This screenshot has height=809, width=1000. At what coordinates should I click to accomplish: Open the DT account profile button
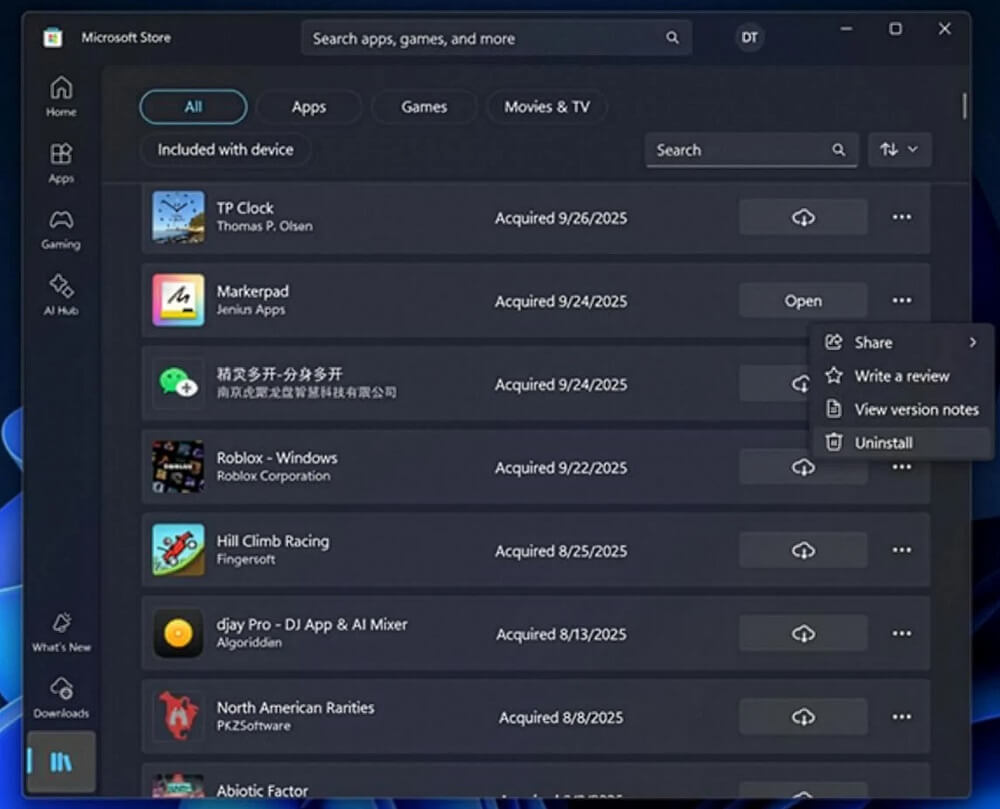tap(749, 37)
